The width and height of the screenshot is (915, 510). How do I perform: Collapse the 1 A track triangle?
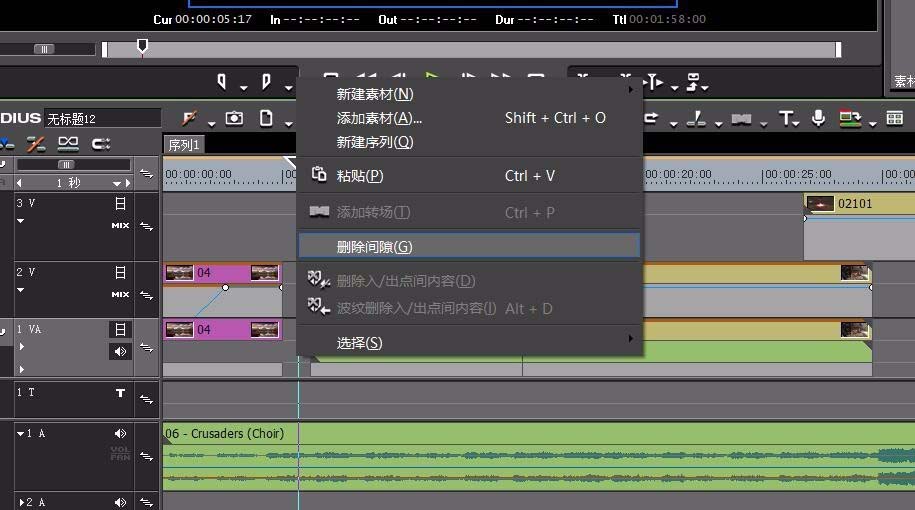click(x=20, y=434)
